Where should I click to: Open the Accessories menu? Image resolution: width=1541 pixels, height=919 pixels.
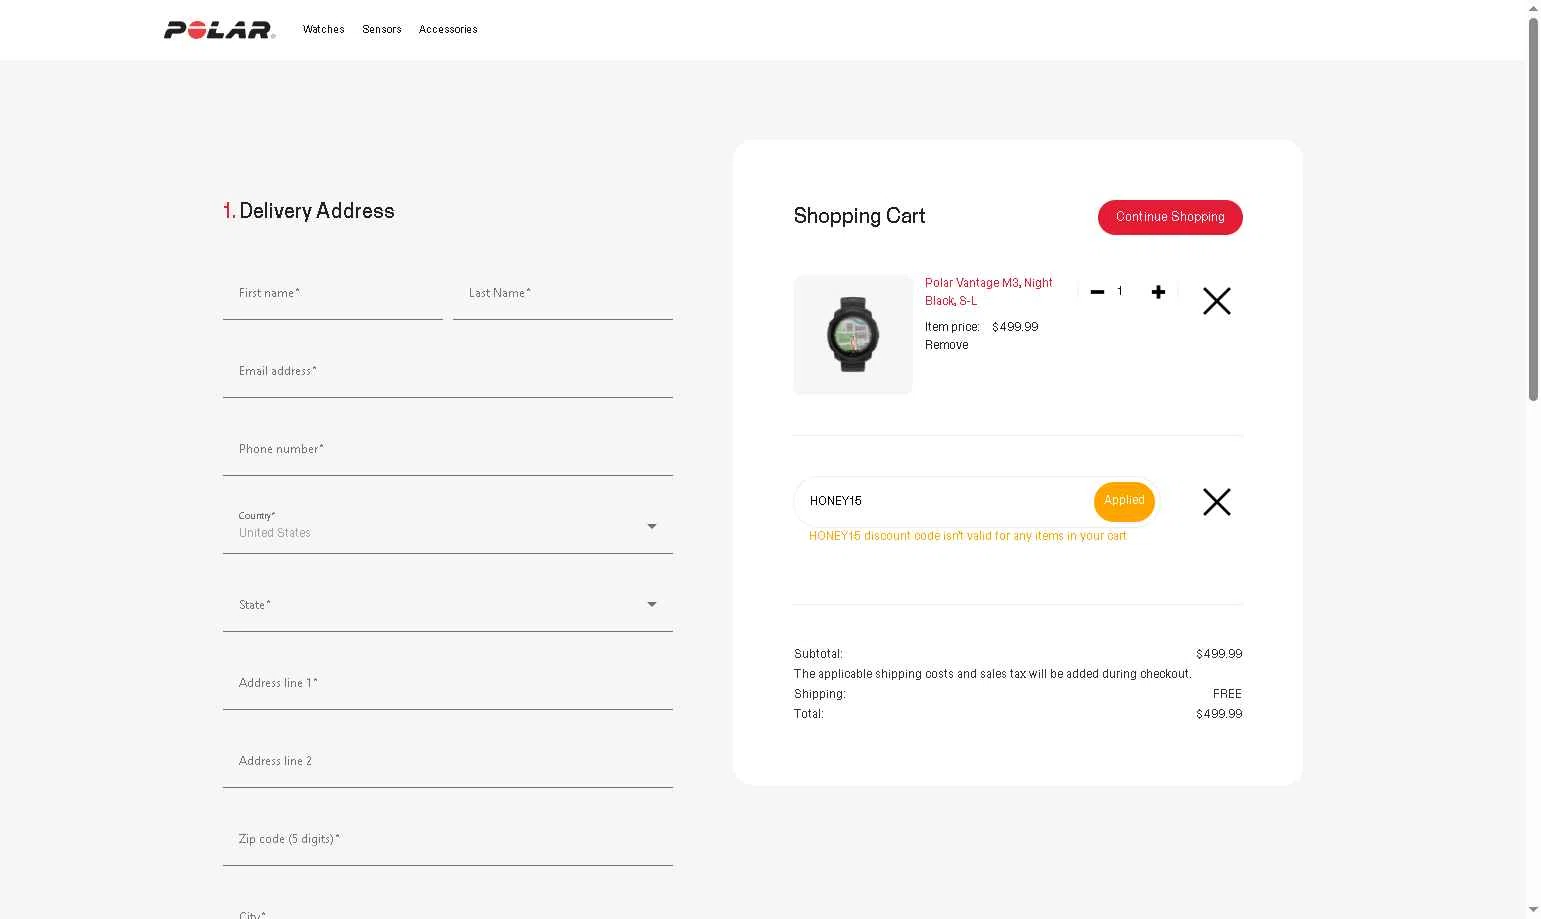(448, 30)
